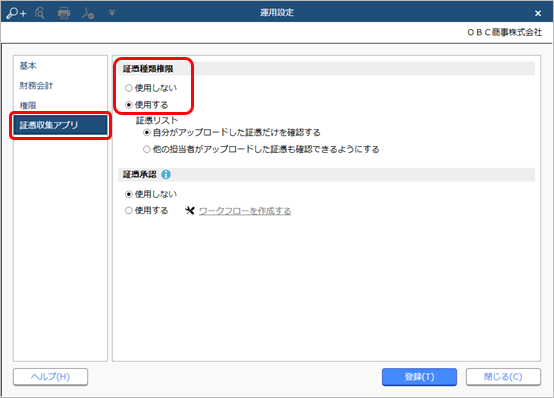
Task: Click the PDF export icon
Action: 88,13
